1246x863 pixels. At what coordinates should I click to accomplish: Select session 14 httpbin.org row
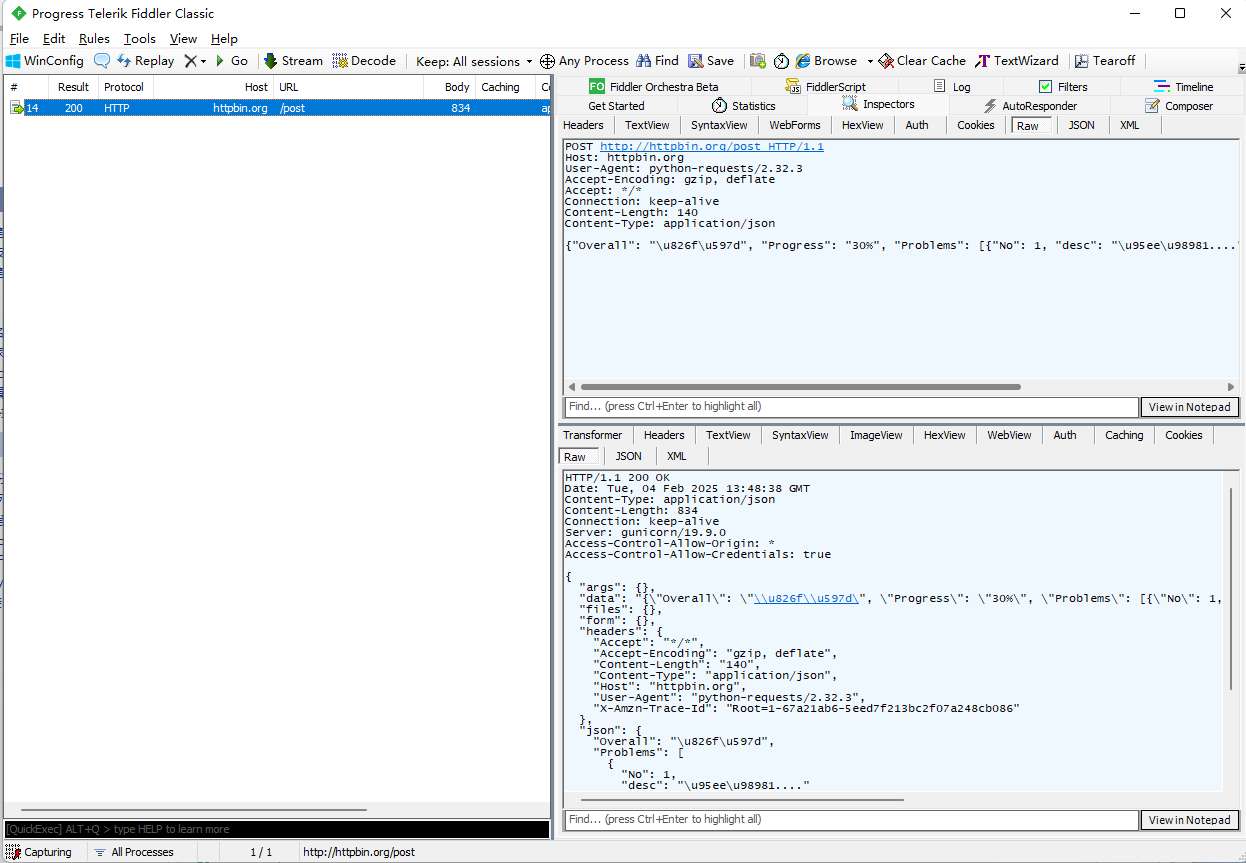[x=276, y=108]
